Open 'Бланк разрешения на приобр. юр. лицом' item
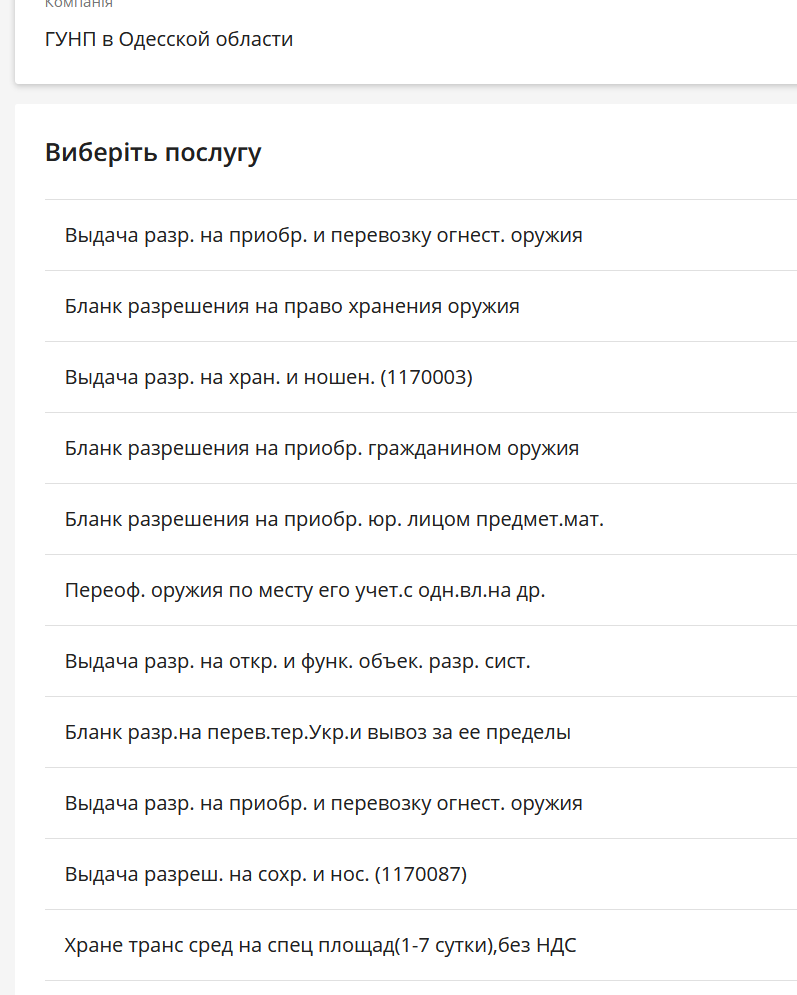The image size is (797, 995). point(334,520)
